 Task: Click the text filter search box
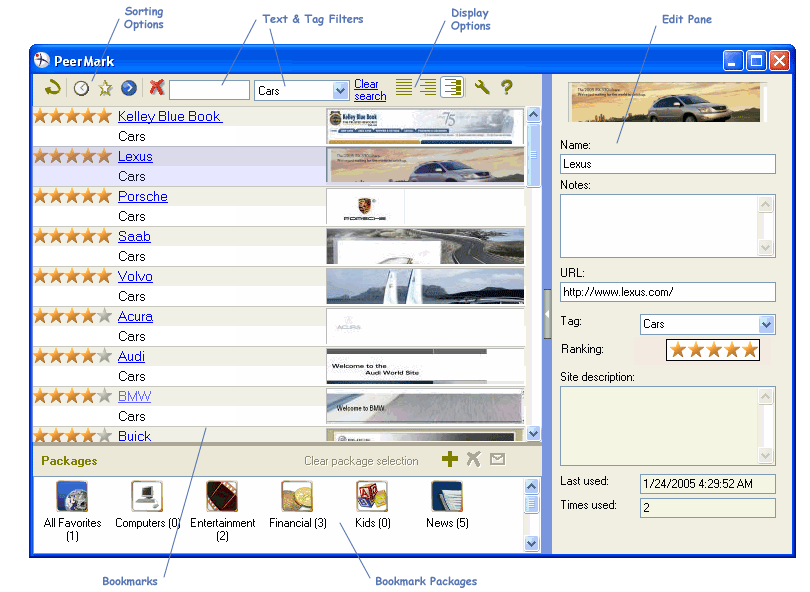pos(209,90)
